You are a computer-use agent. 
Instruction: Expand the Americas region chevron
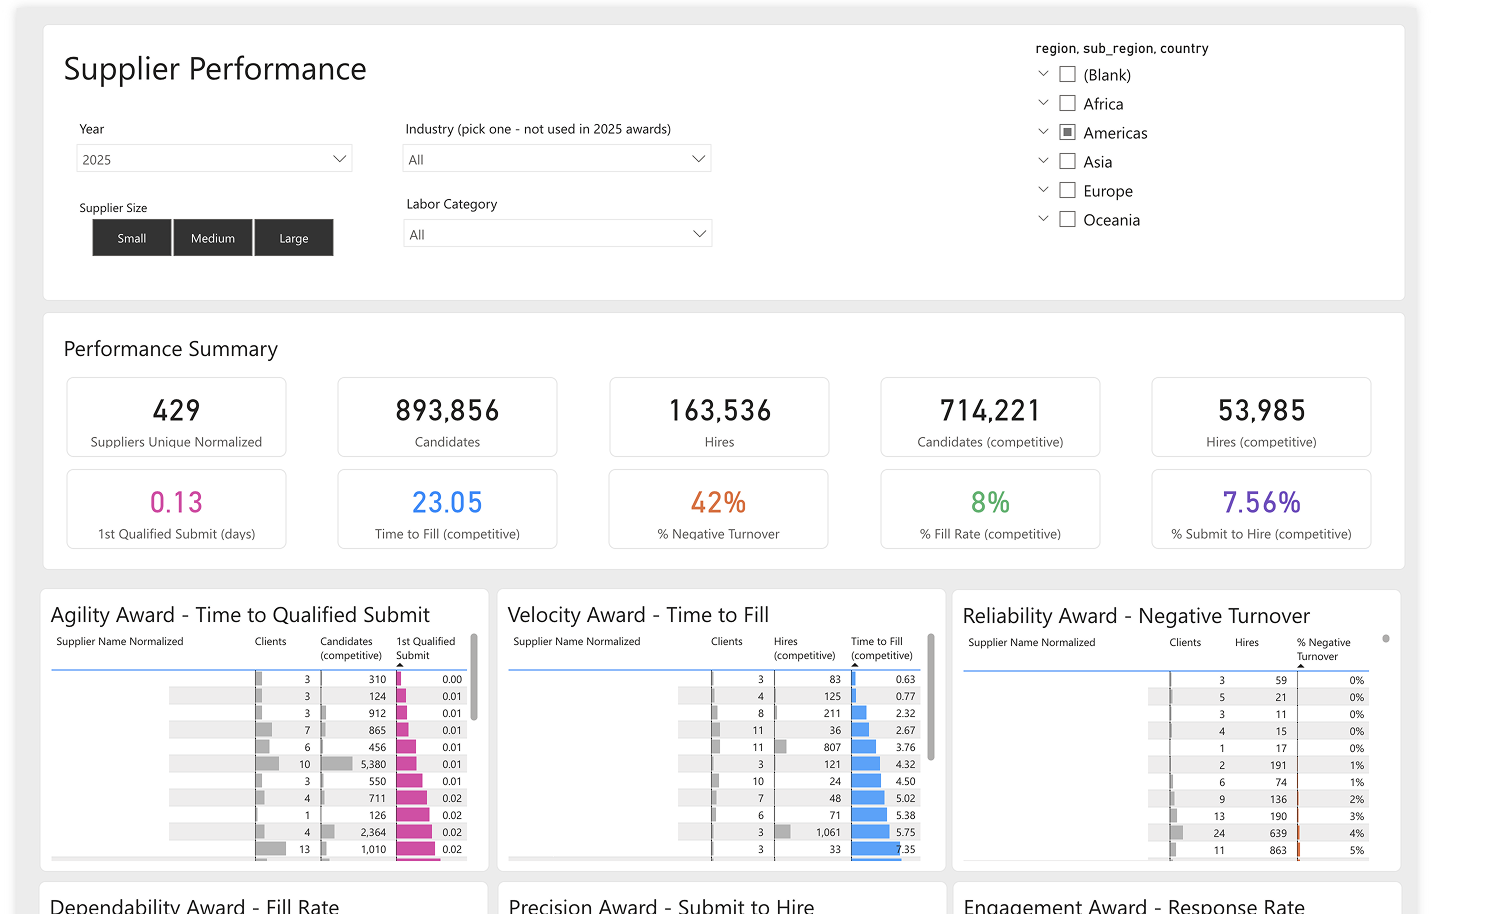tap(1043, 132)
